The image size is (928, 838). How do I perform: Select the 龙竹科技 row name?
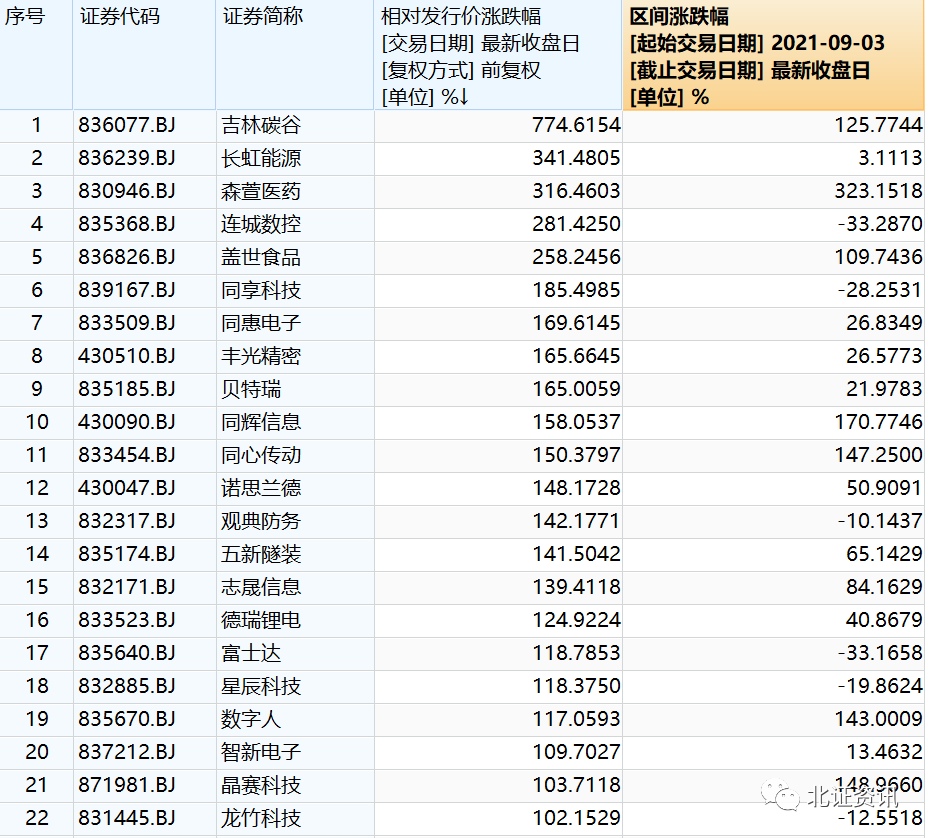261,818
